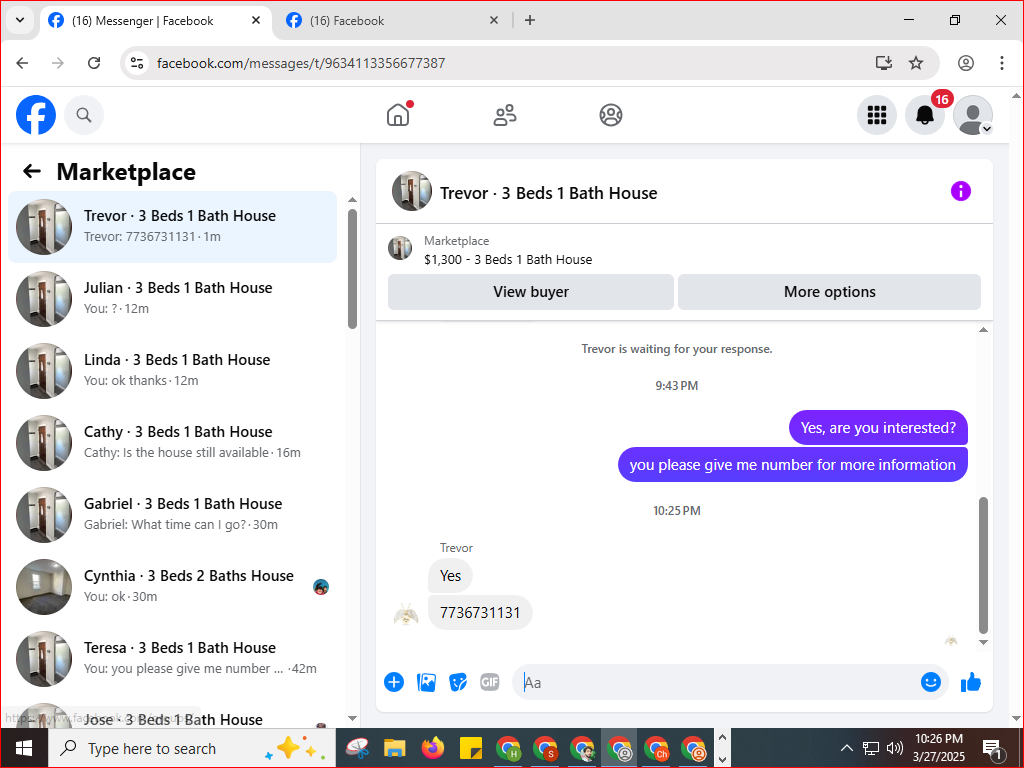
Task: Open Teresa 3 Beds 1 Bath conversation
Action: tap(172, 658)
